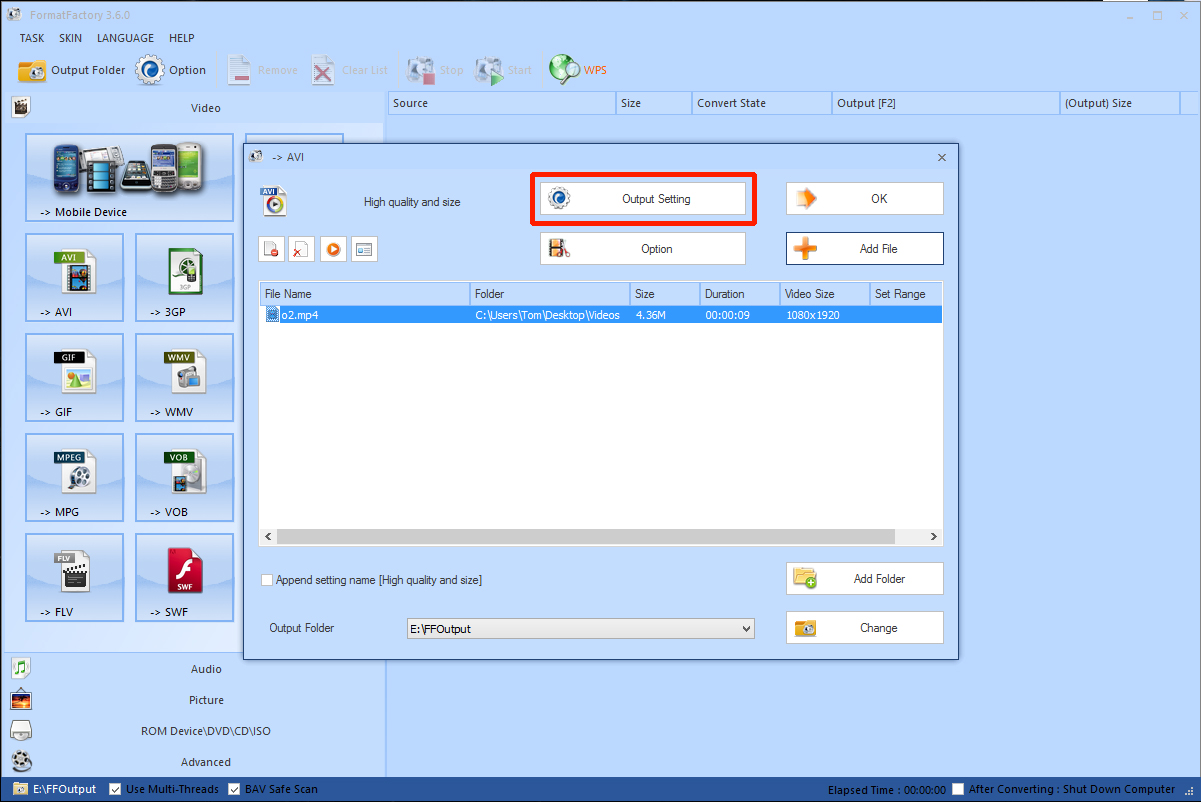Choose the SWF format tile

click(x=185, y=578)
